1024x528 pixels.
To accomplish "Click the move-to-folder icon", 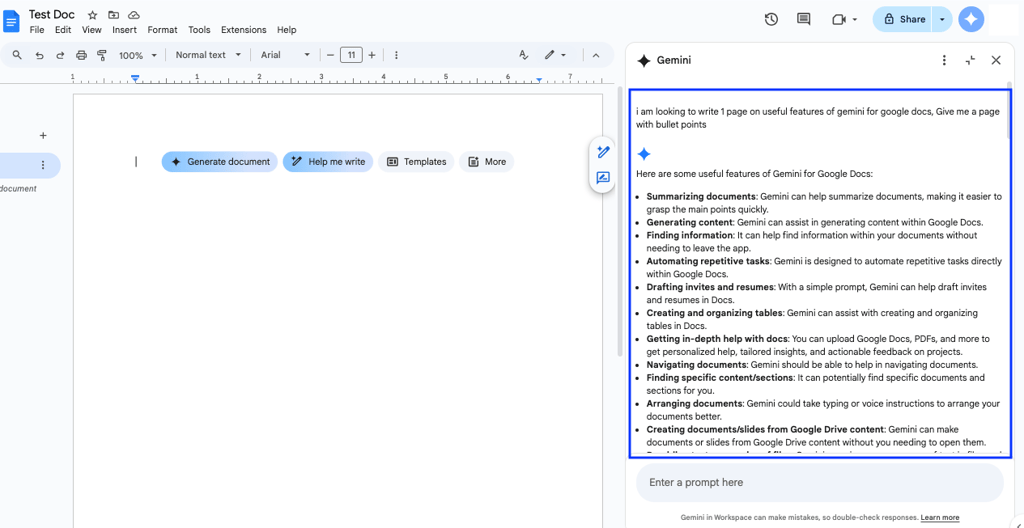I will pos(114,14).
